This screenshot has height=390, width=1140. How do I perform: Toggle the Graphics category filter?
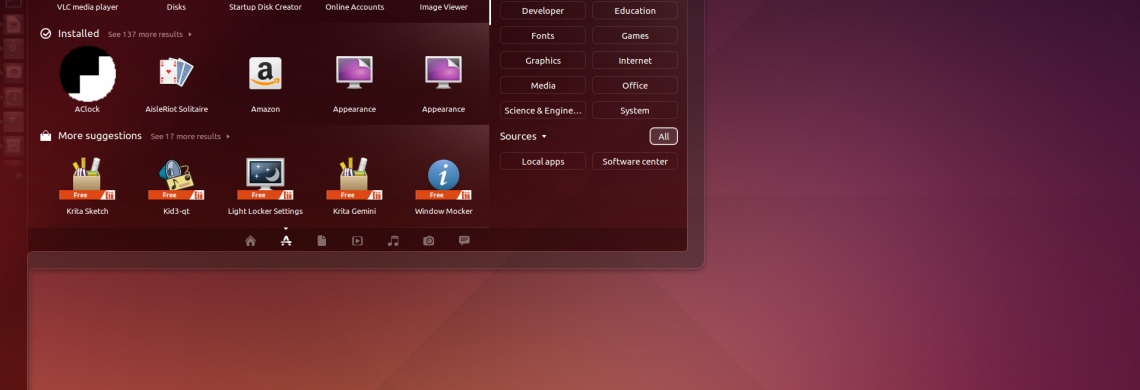tap(543, 60)
